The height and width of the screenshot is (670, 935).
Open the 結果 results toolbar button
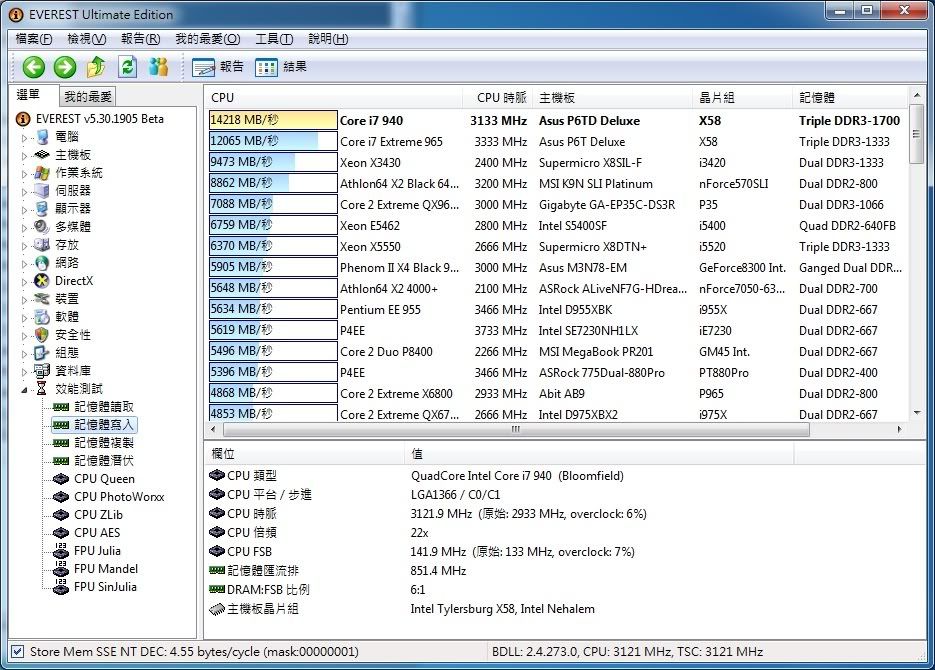point(281,67)
